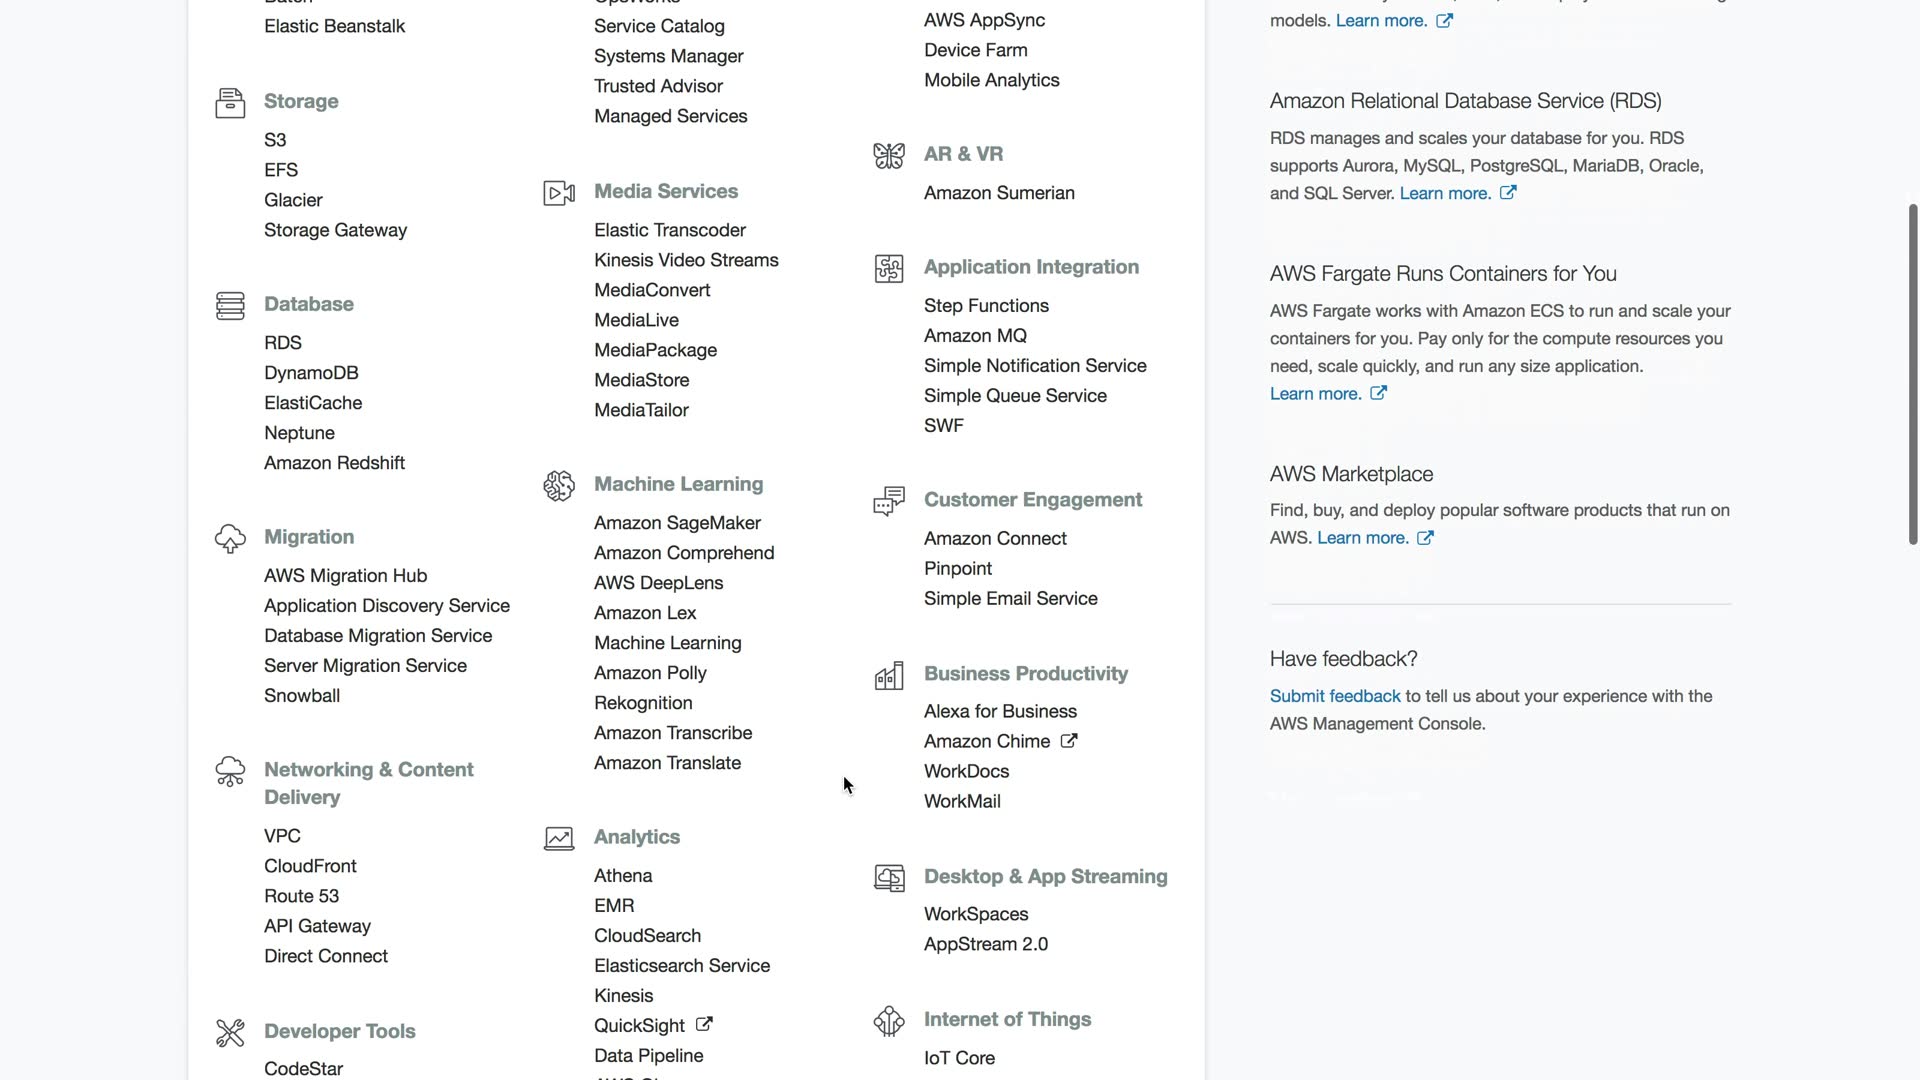
Task: Click the Submit feedback link
Action: 1334,696
